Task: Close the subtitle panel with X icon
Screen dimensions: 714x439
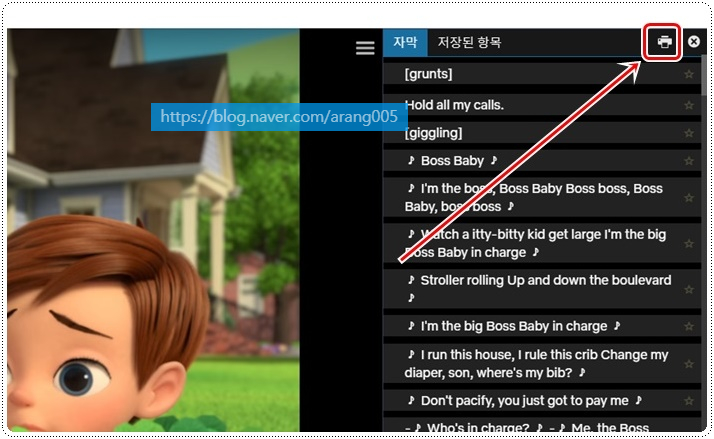Action: click(694, 41)
